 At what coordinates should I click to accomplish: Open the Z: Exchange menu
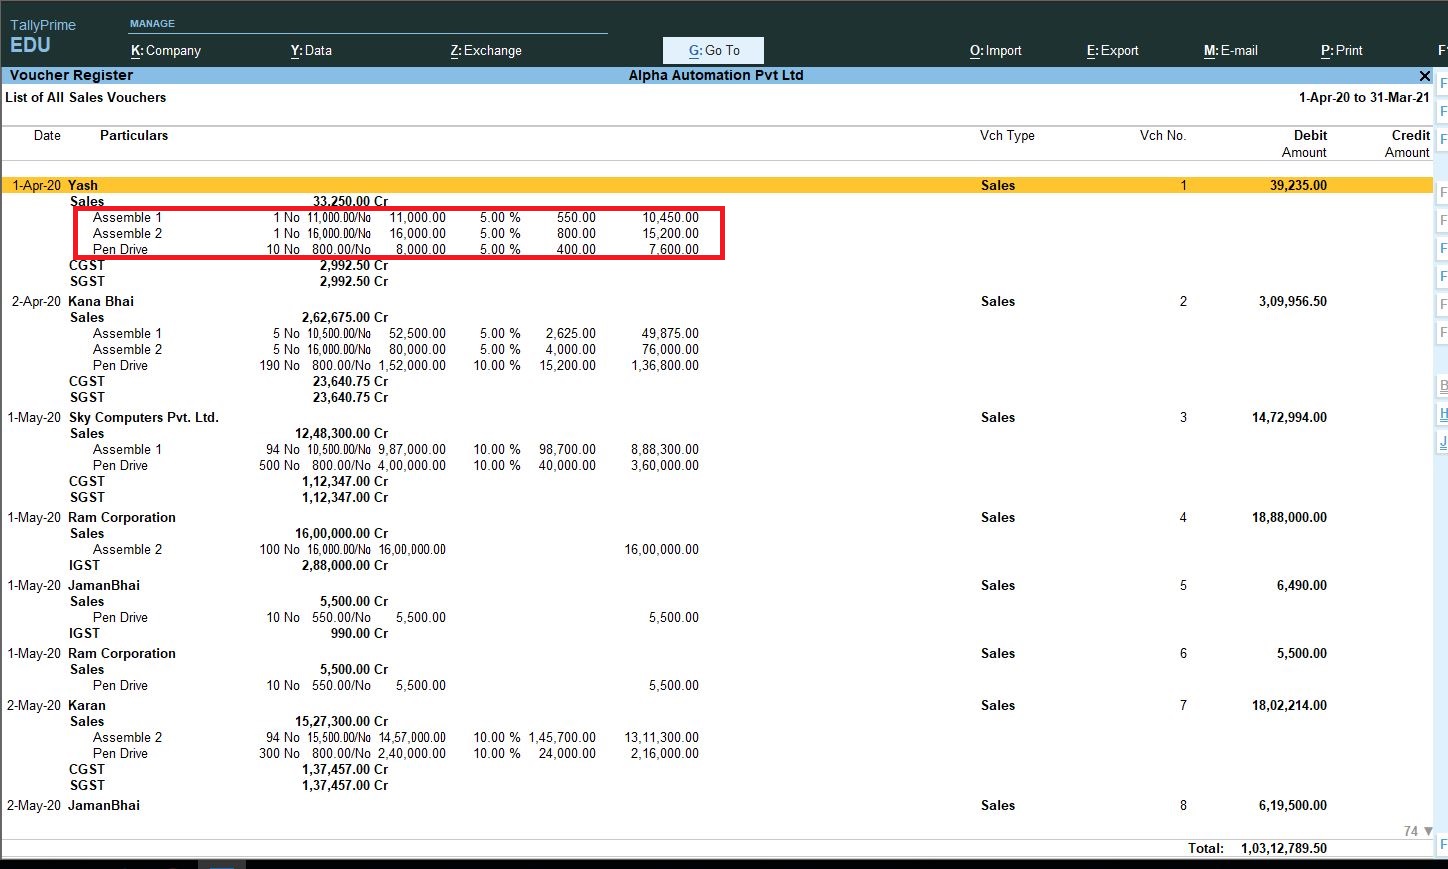[x=486, y=50]
